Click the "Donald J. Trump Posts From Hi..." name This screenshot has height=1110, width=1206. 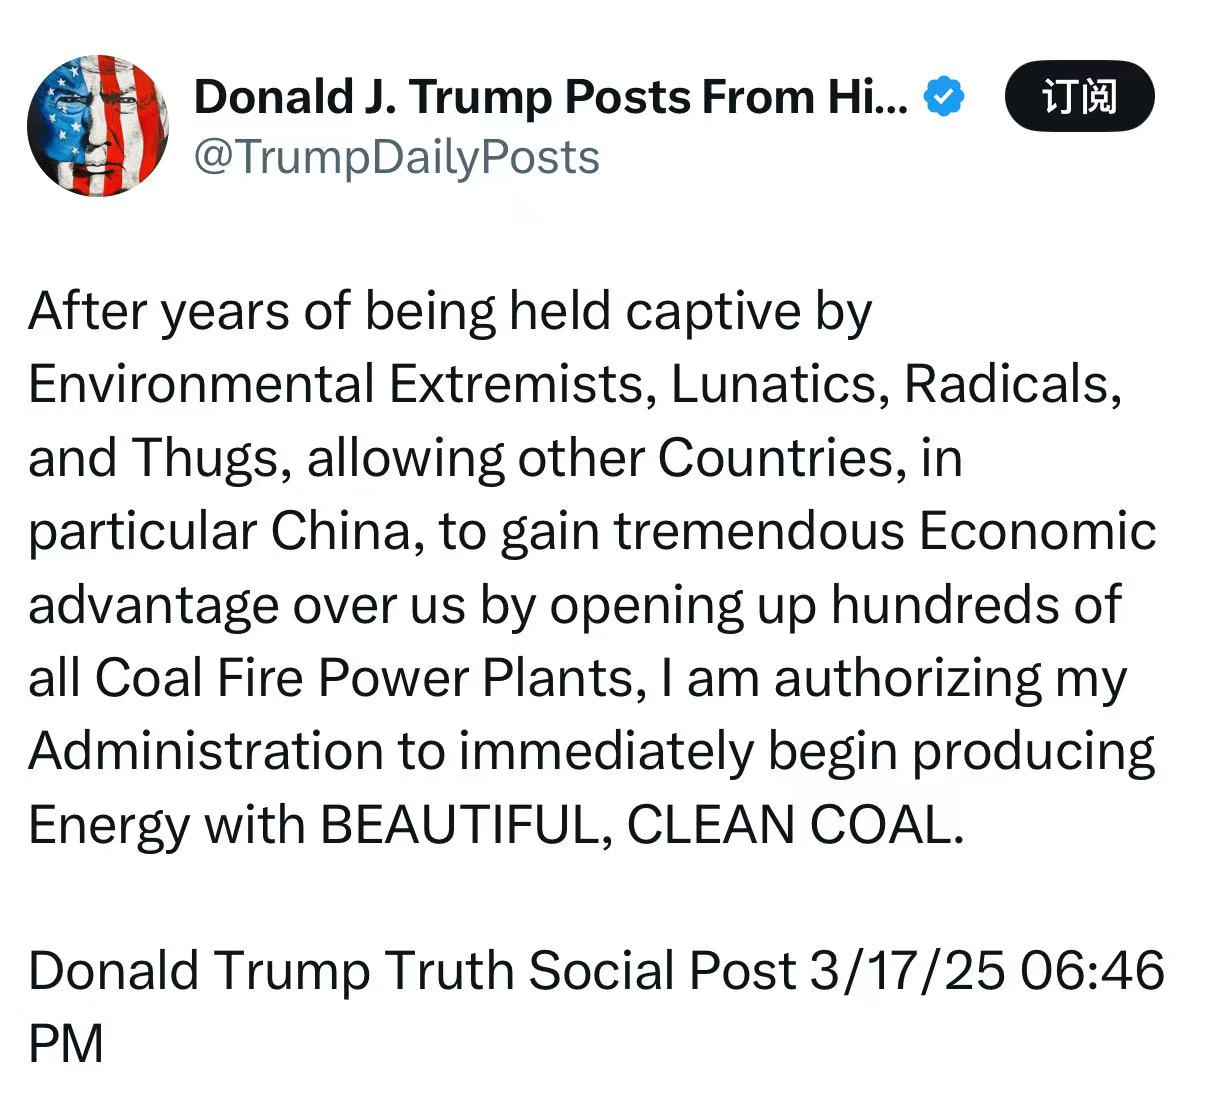click(x=550, y=96)
